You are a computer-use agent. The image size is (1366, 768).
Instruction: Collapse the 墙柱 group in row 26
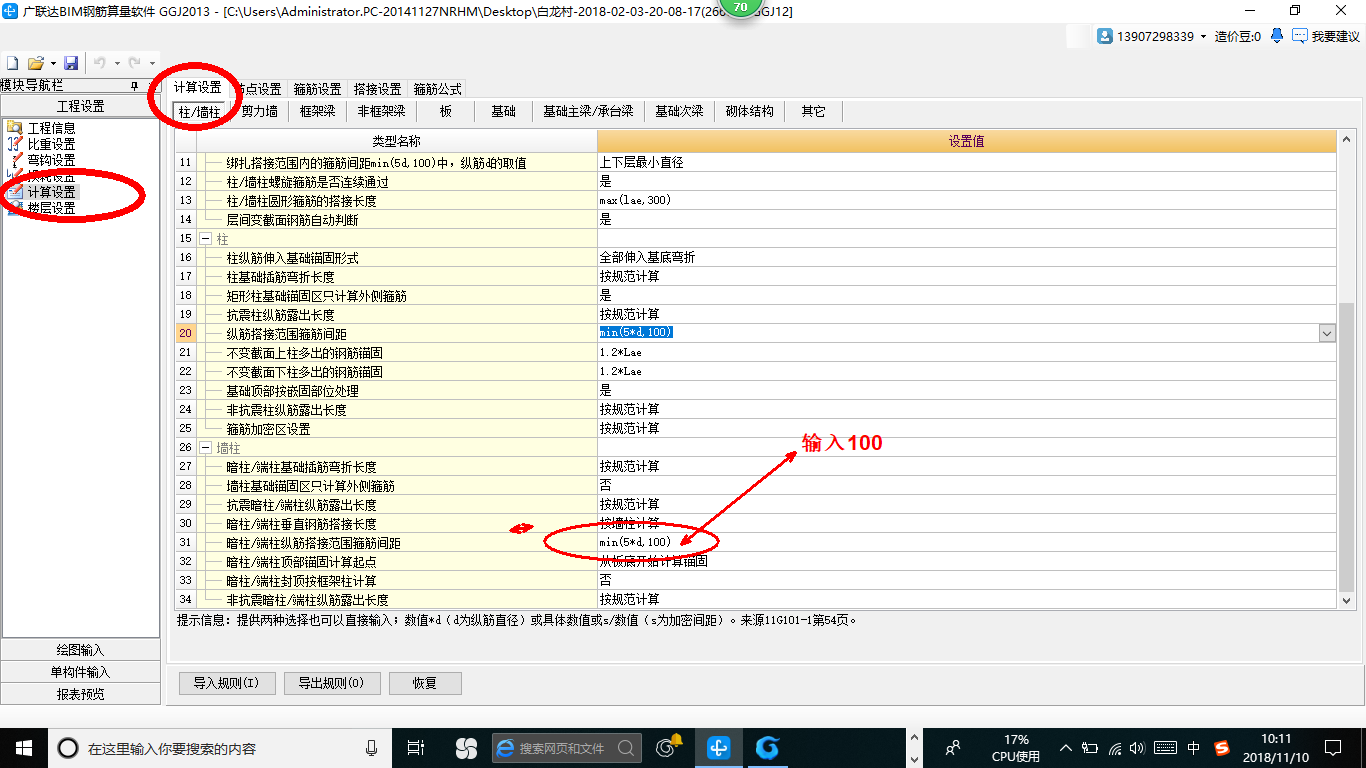(x=205, y=448)
